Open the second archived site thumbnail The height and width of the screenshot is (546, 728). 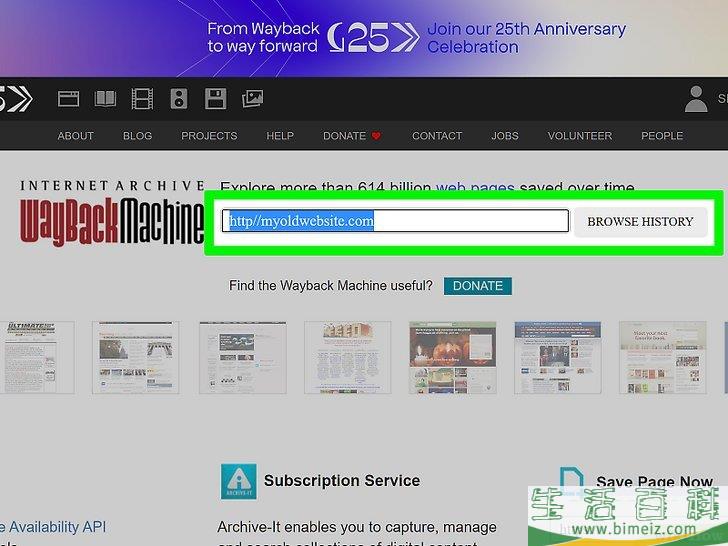coord(135,358)
